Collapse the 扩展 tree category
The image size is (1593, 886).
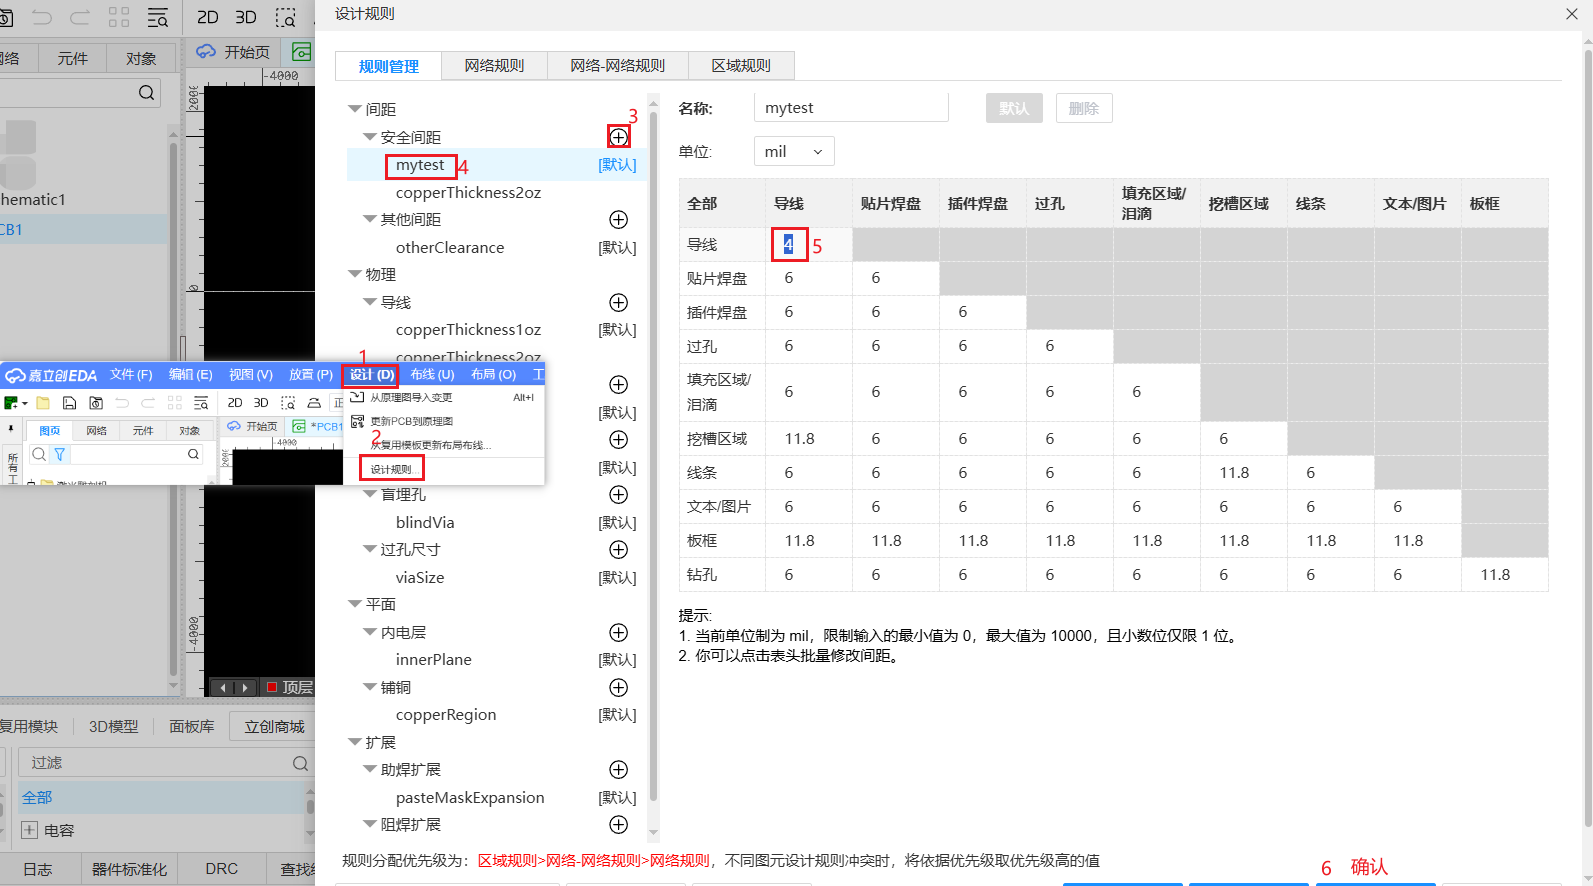[354, 742]
